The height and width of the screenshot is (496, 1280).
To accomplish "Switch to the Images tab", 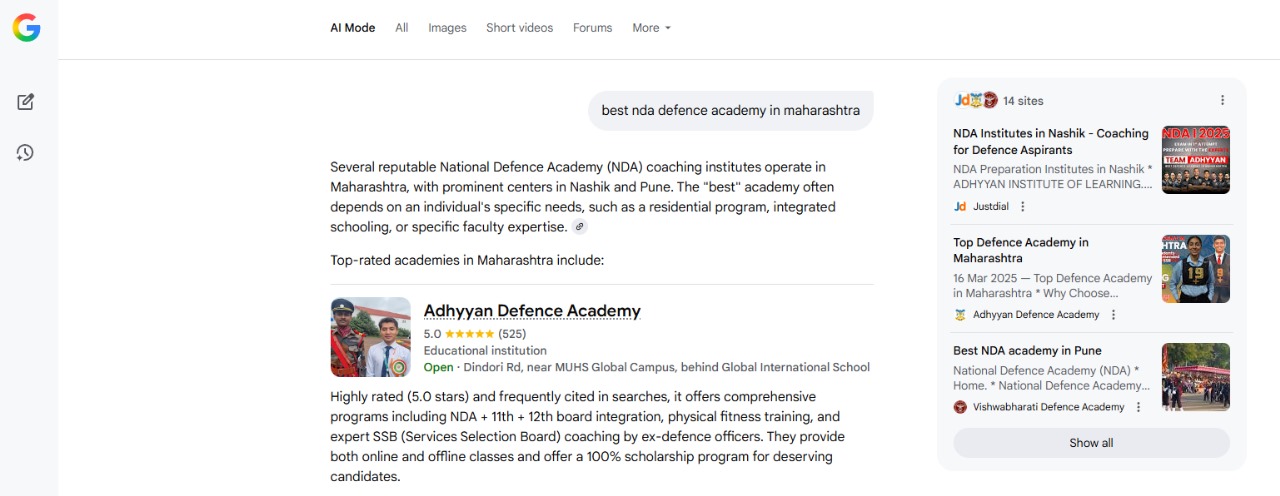I will (x=447, y=28).
